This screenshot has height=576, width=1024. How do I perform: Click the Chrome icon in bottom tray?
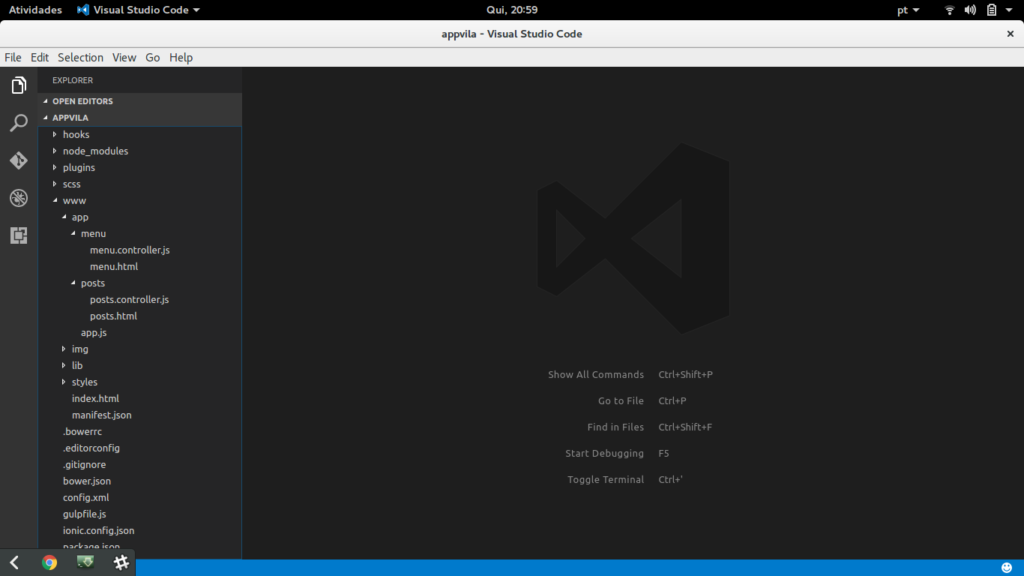coord(49,563)
